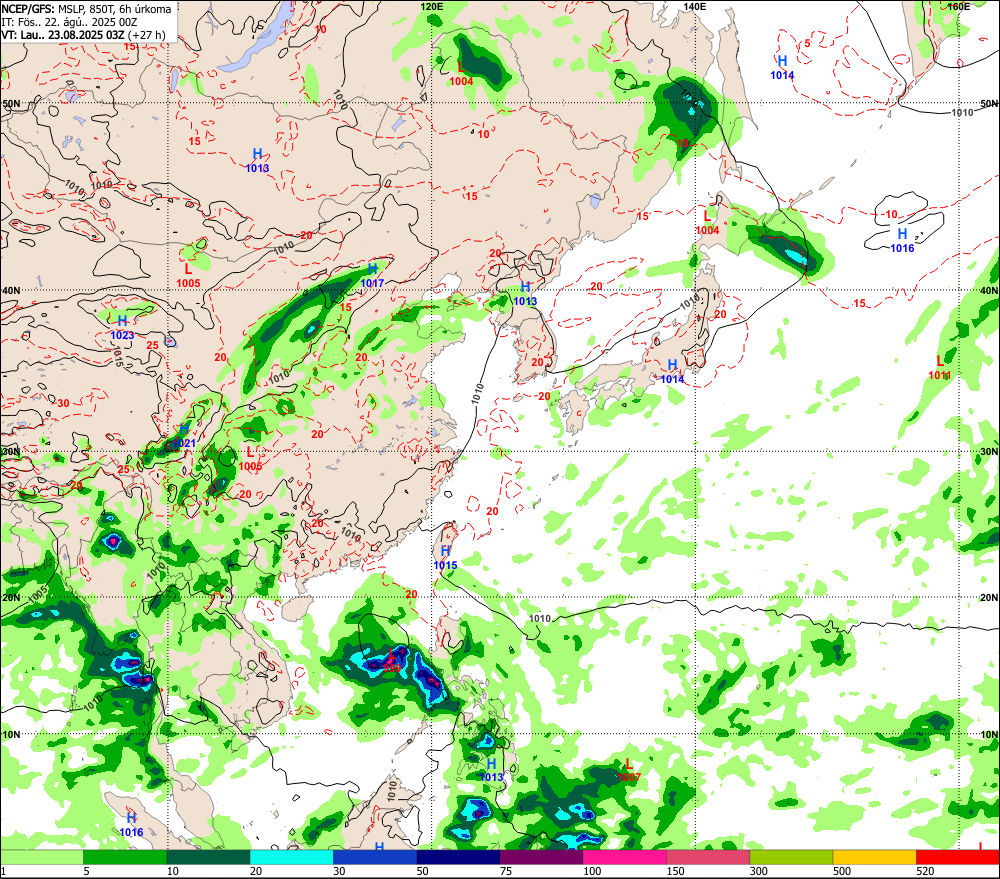Viewport: 1000px width, 879px height.
Task: Click the low pressure label 999
Action: coord(392,667)
